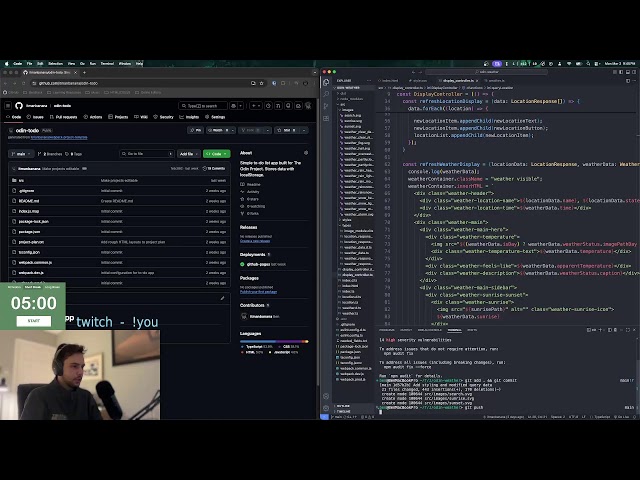The width and height of the screenshot is (640, 480).
Task: Open Add file dropdown
Action: tap(189, 154)
